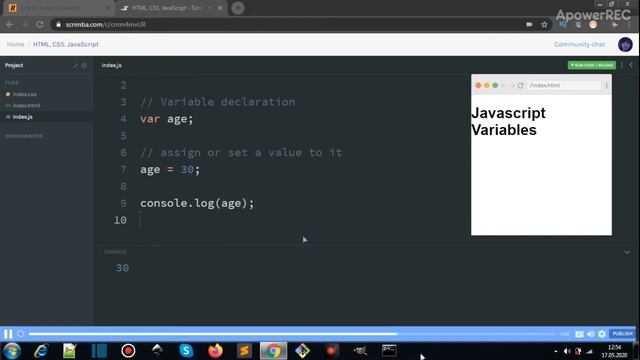Collapse the preview panel with chevron

click(x=631, y=65)
